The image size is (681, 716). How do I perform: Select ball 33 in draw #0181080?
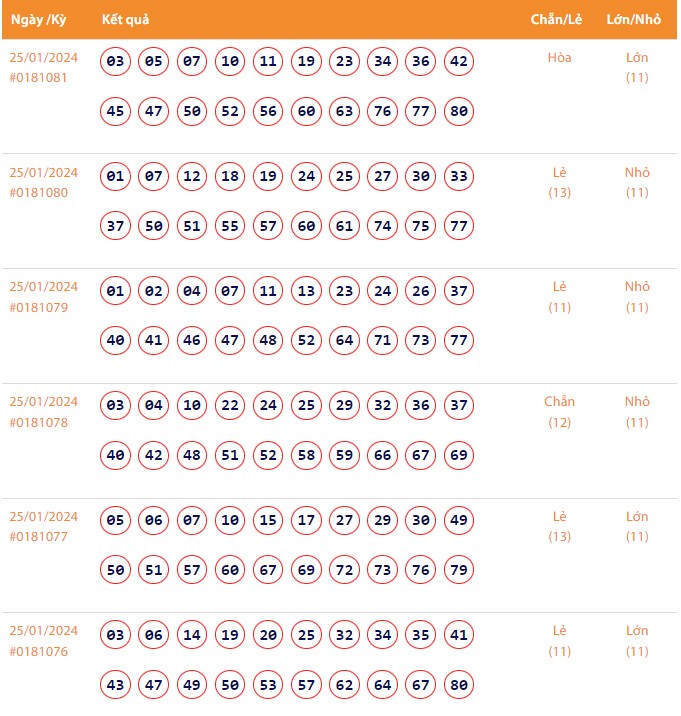point(459,177)
